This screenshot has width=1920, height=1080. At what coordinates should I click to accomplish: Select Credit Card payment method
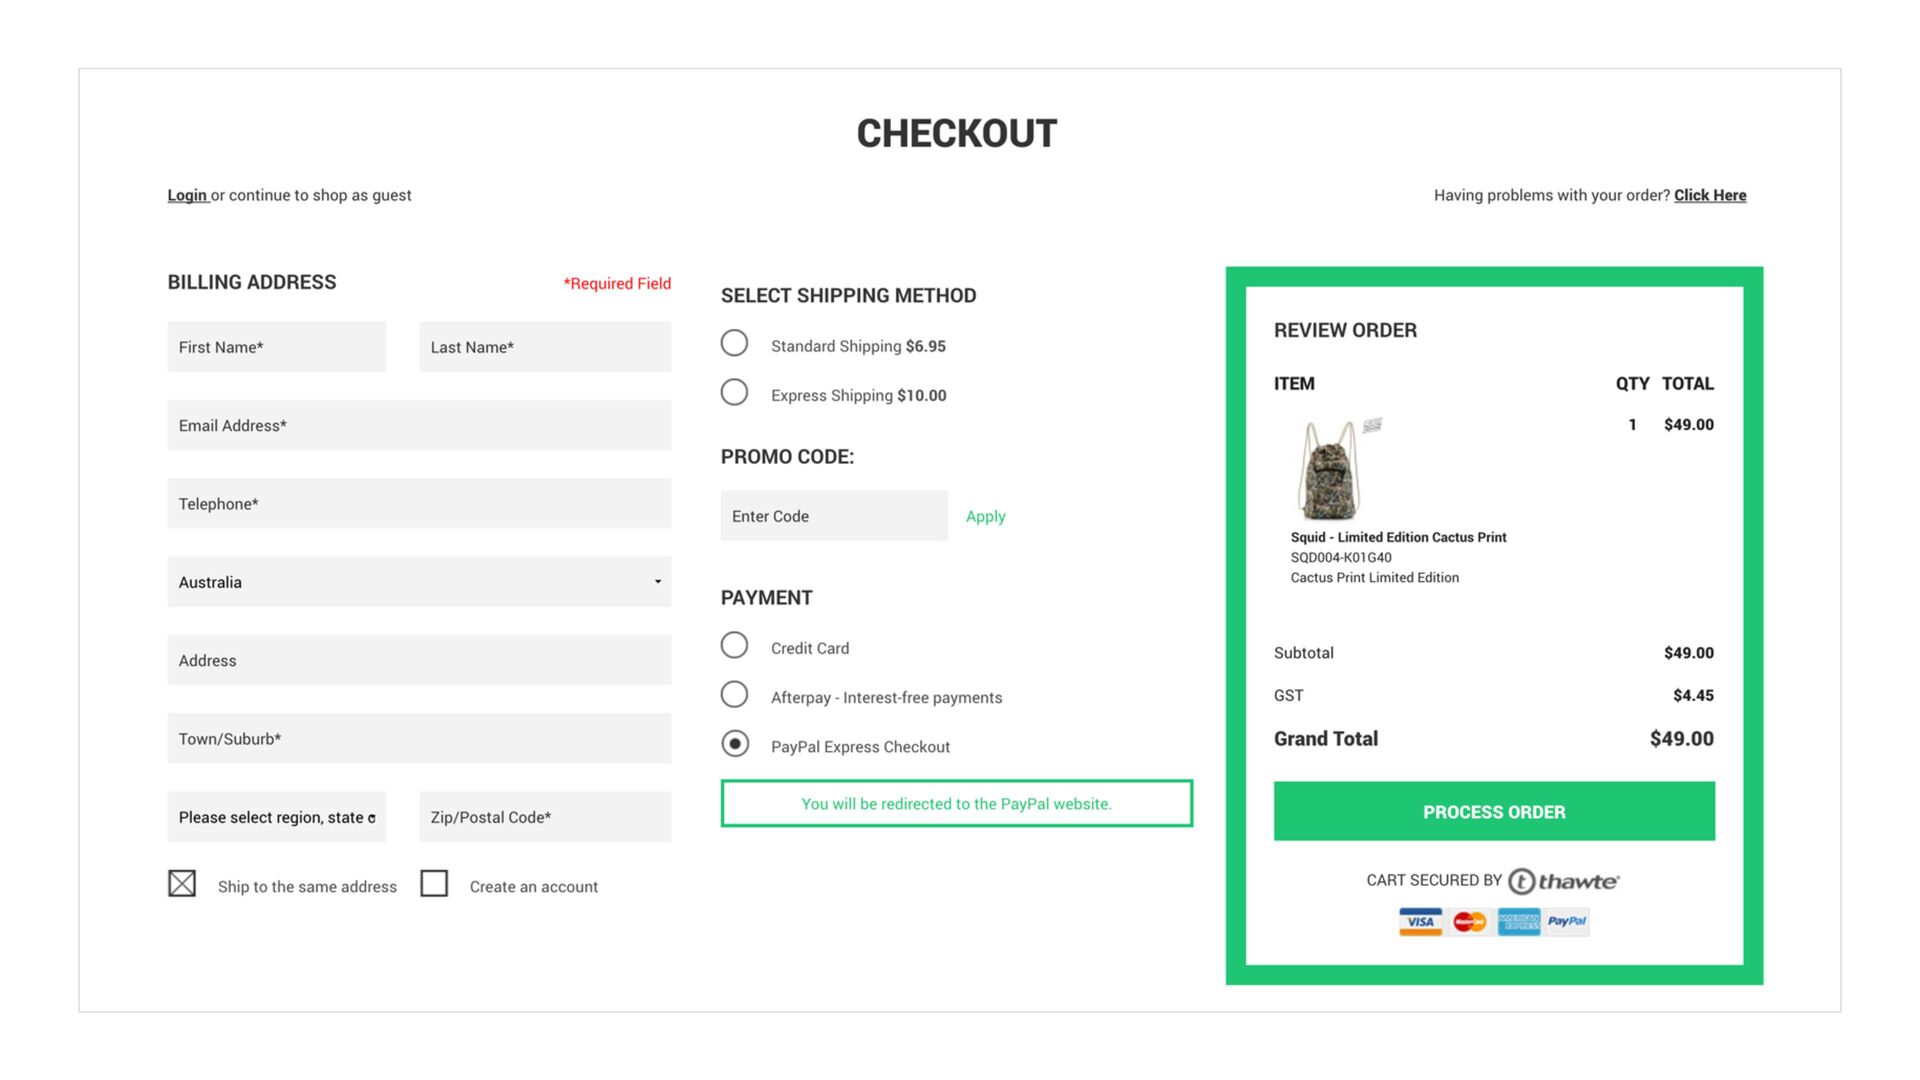pyautogui.click(x=734, y=646)
